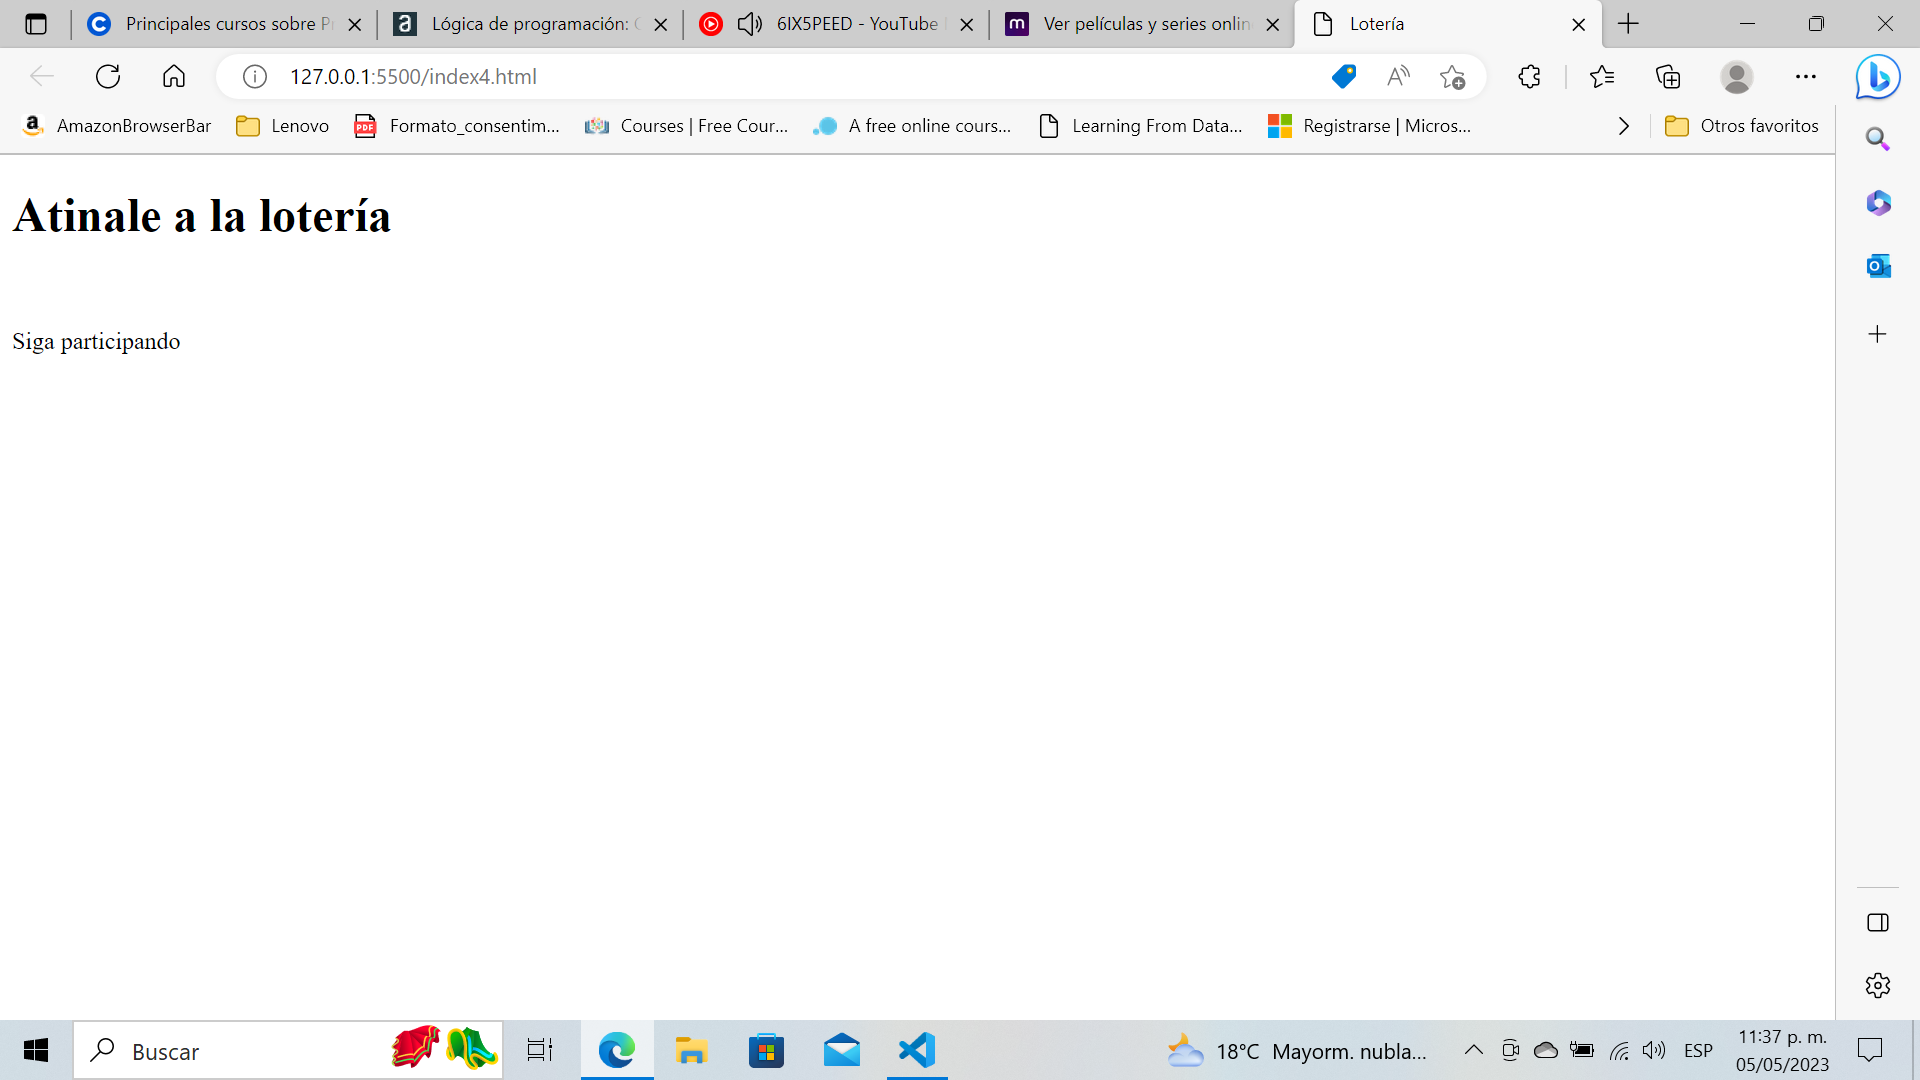Switch to Lógica de programación tab
The height and width of the screenshot is (1080, 1920).
point(528,24)
